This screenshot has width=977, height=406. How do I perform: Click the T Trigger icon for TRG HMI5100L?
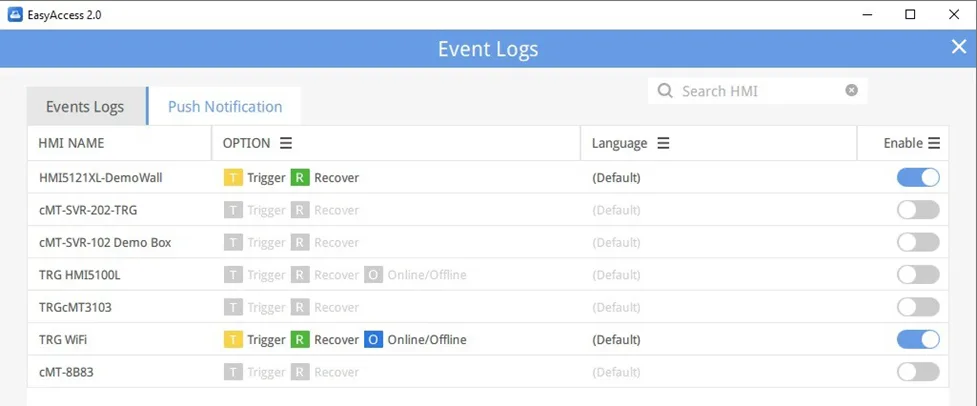pos(232,275)
